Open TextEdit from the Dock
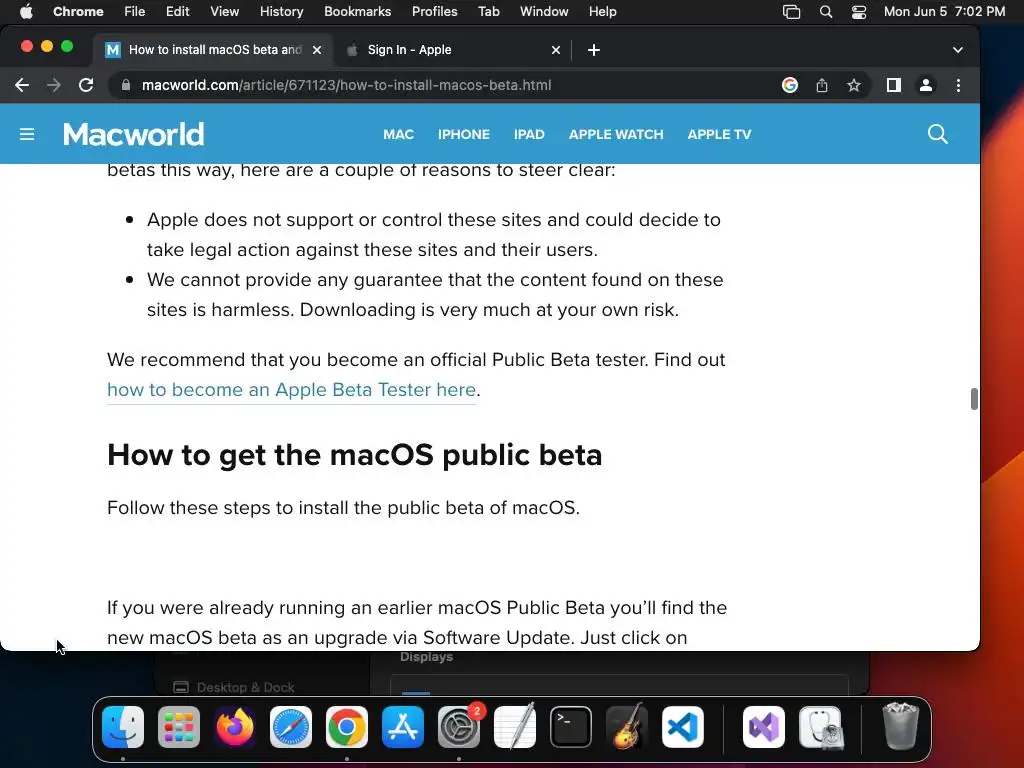 coord(515,727)
